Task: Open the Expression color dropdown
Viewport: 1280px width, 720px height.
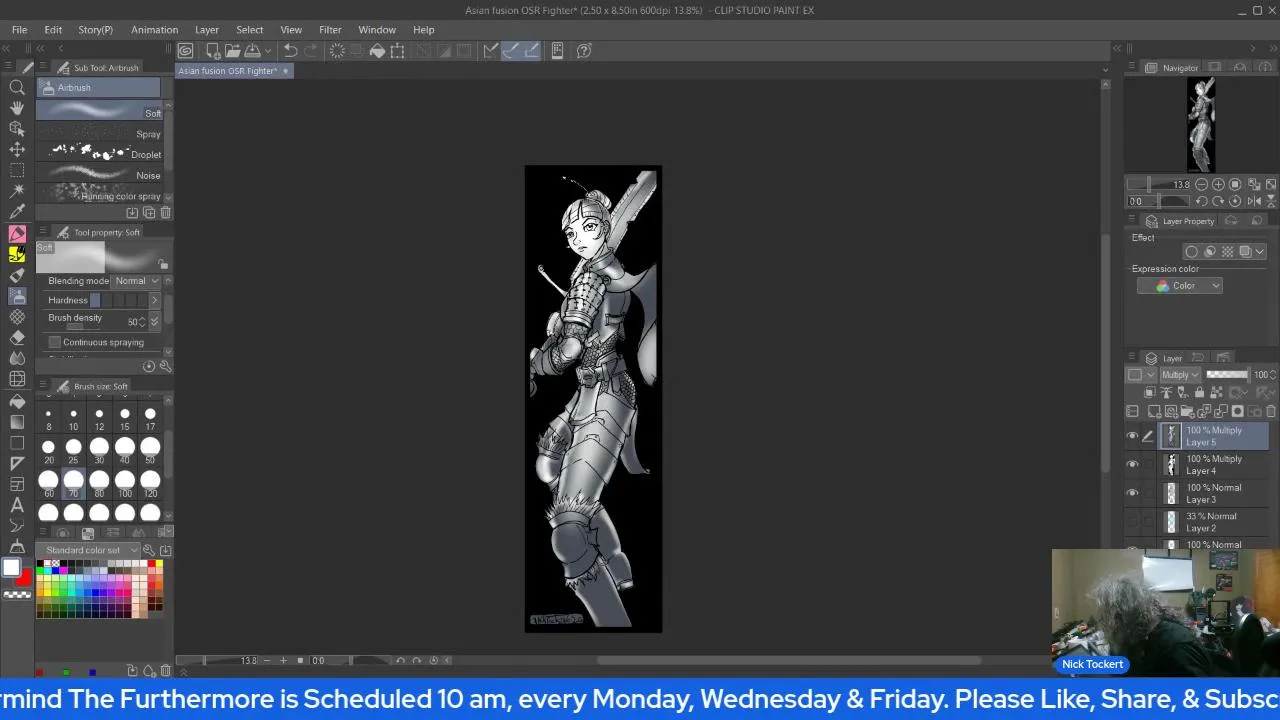Action: pos(1180,286)
